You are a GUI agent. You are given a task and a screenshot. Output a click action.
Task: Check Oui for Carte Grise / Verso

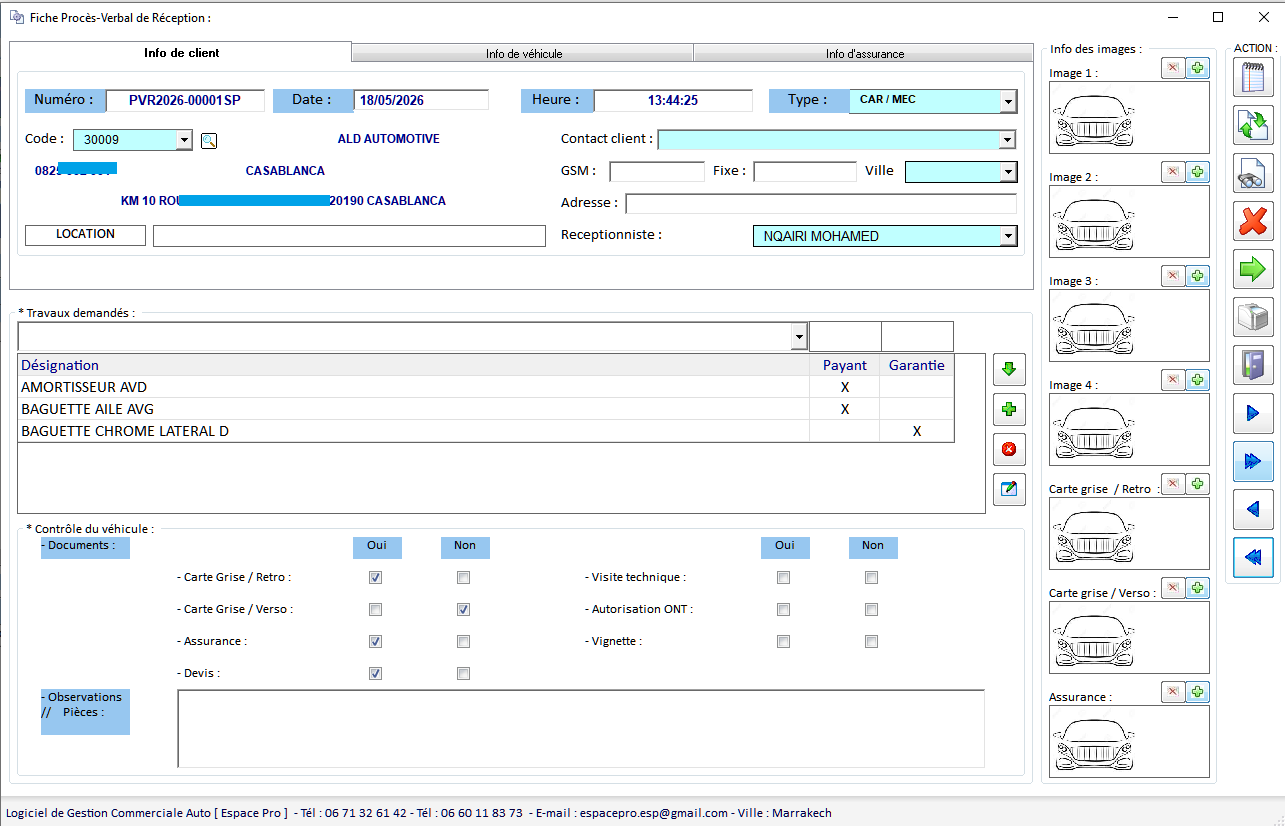point(375,609)
